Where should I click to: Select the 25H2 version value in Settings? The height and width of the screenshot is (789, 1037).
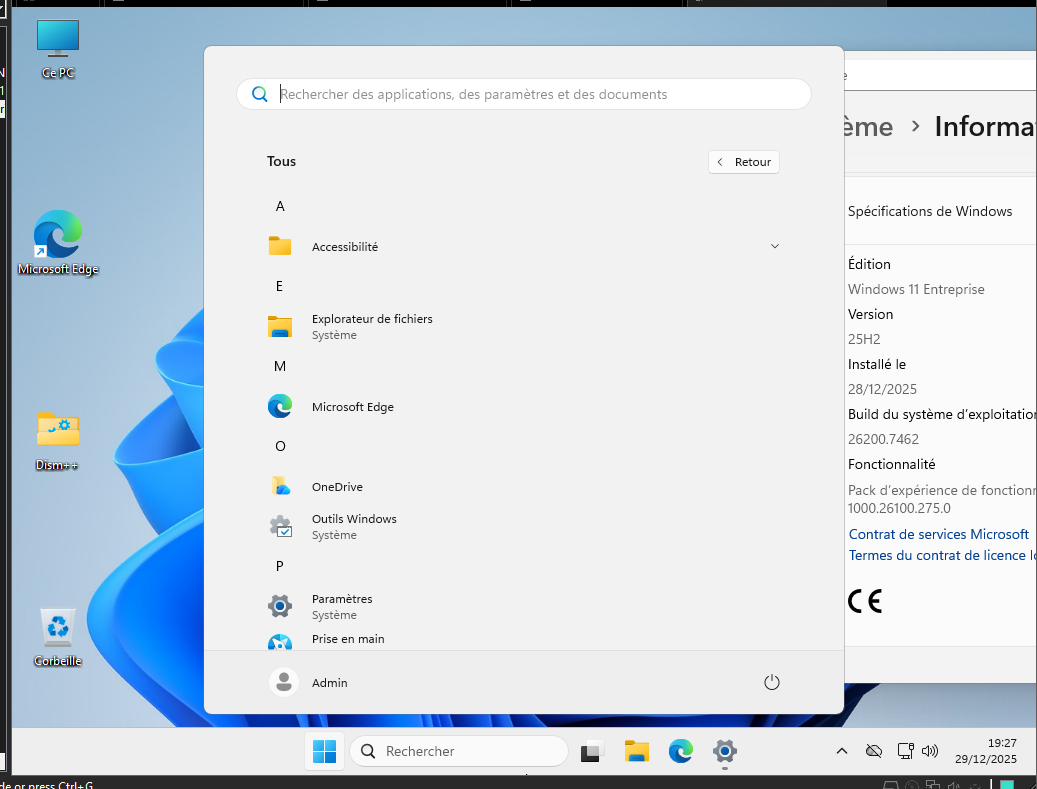coord(864,339)
